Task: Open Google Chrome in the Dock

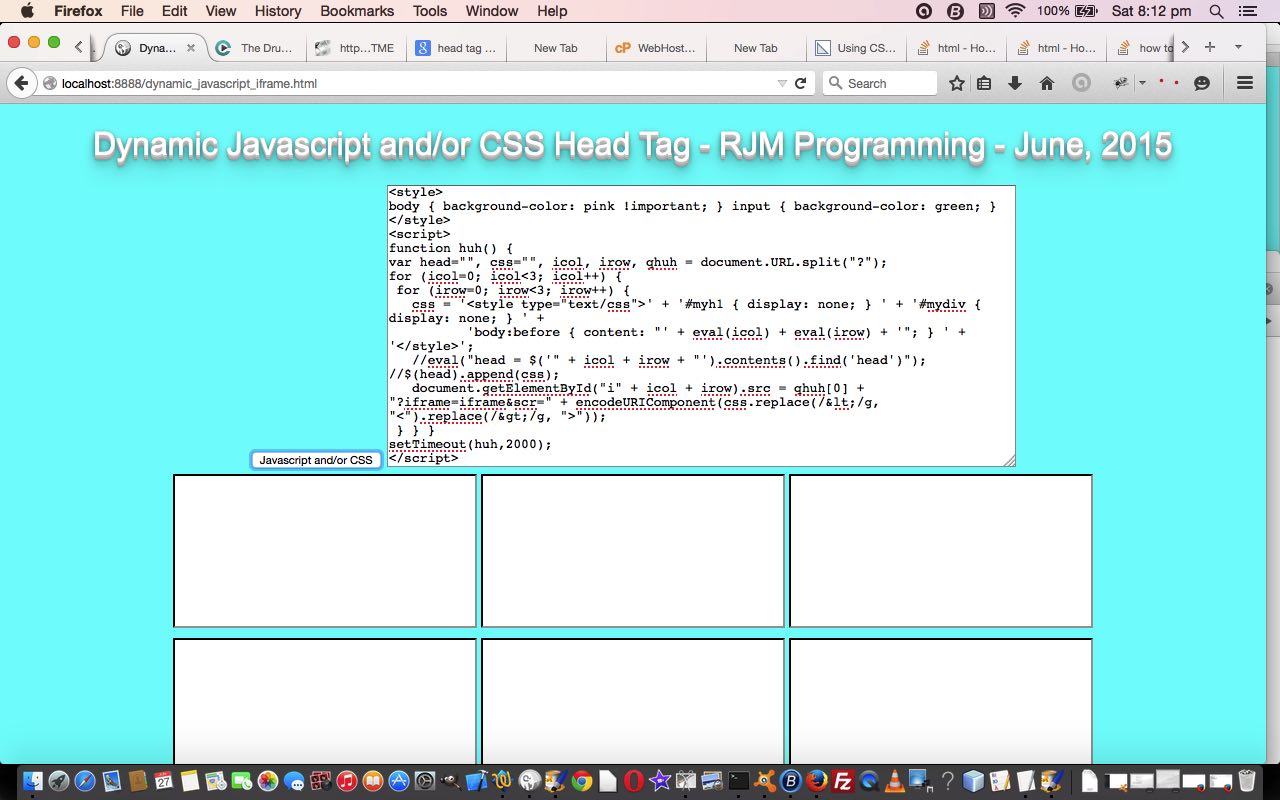Action: (x=582, y=781)
